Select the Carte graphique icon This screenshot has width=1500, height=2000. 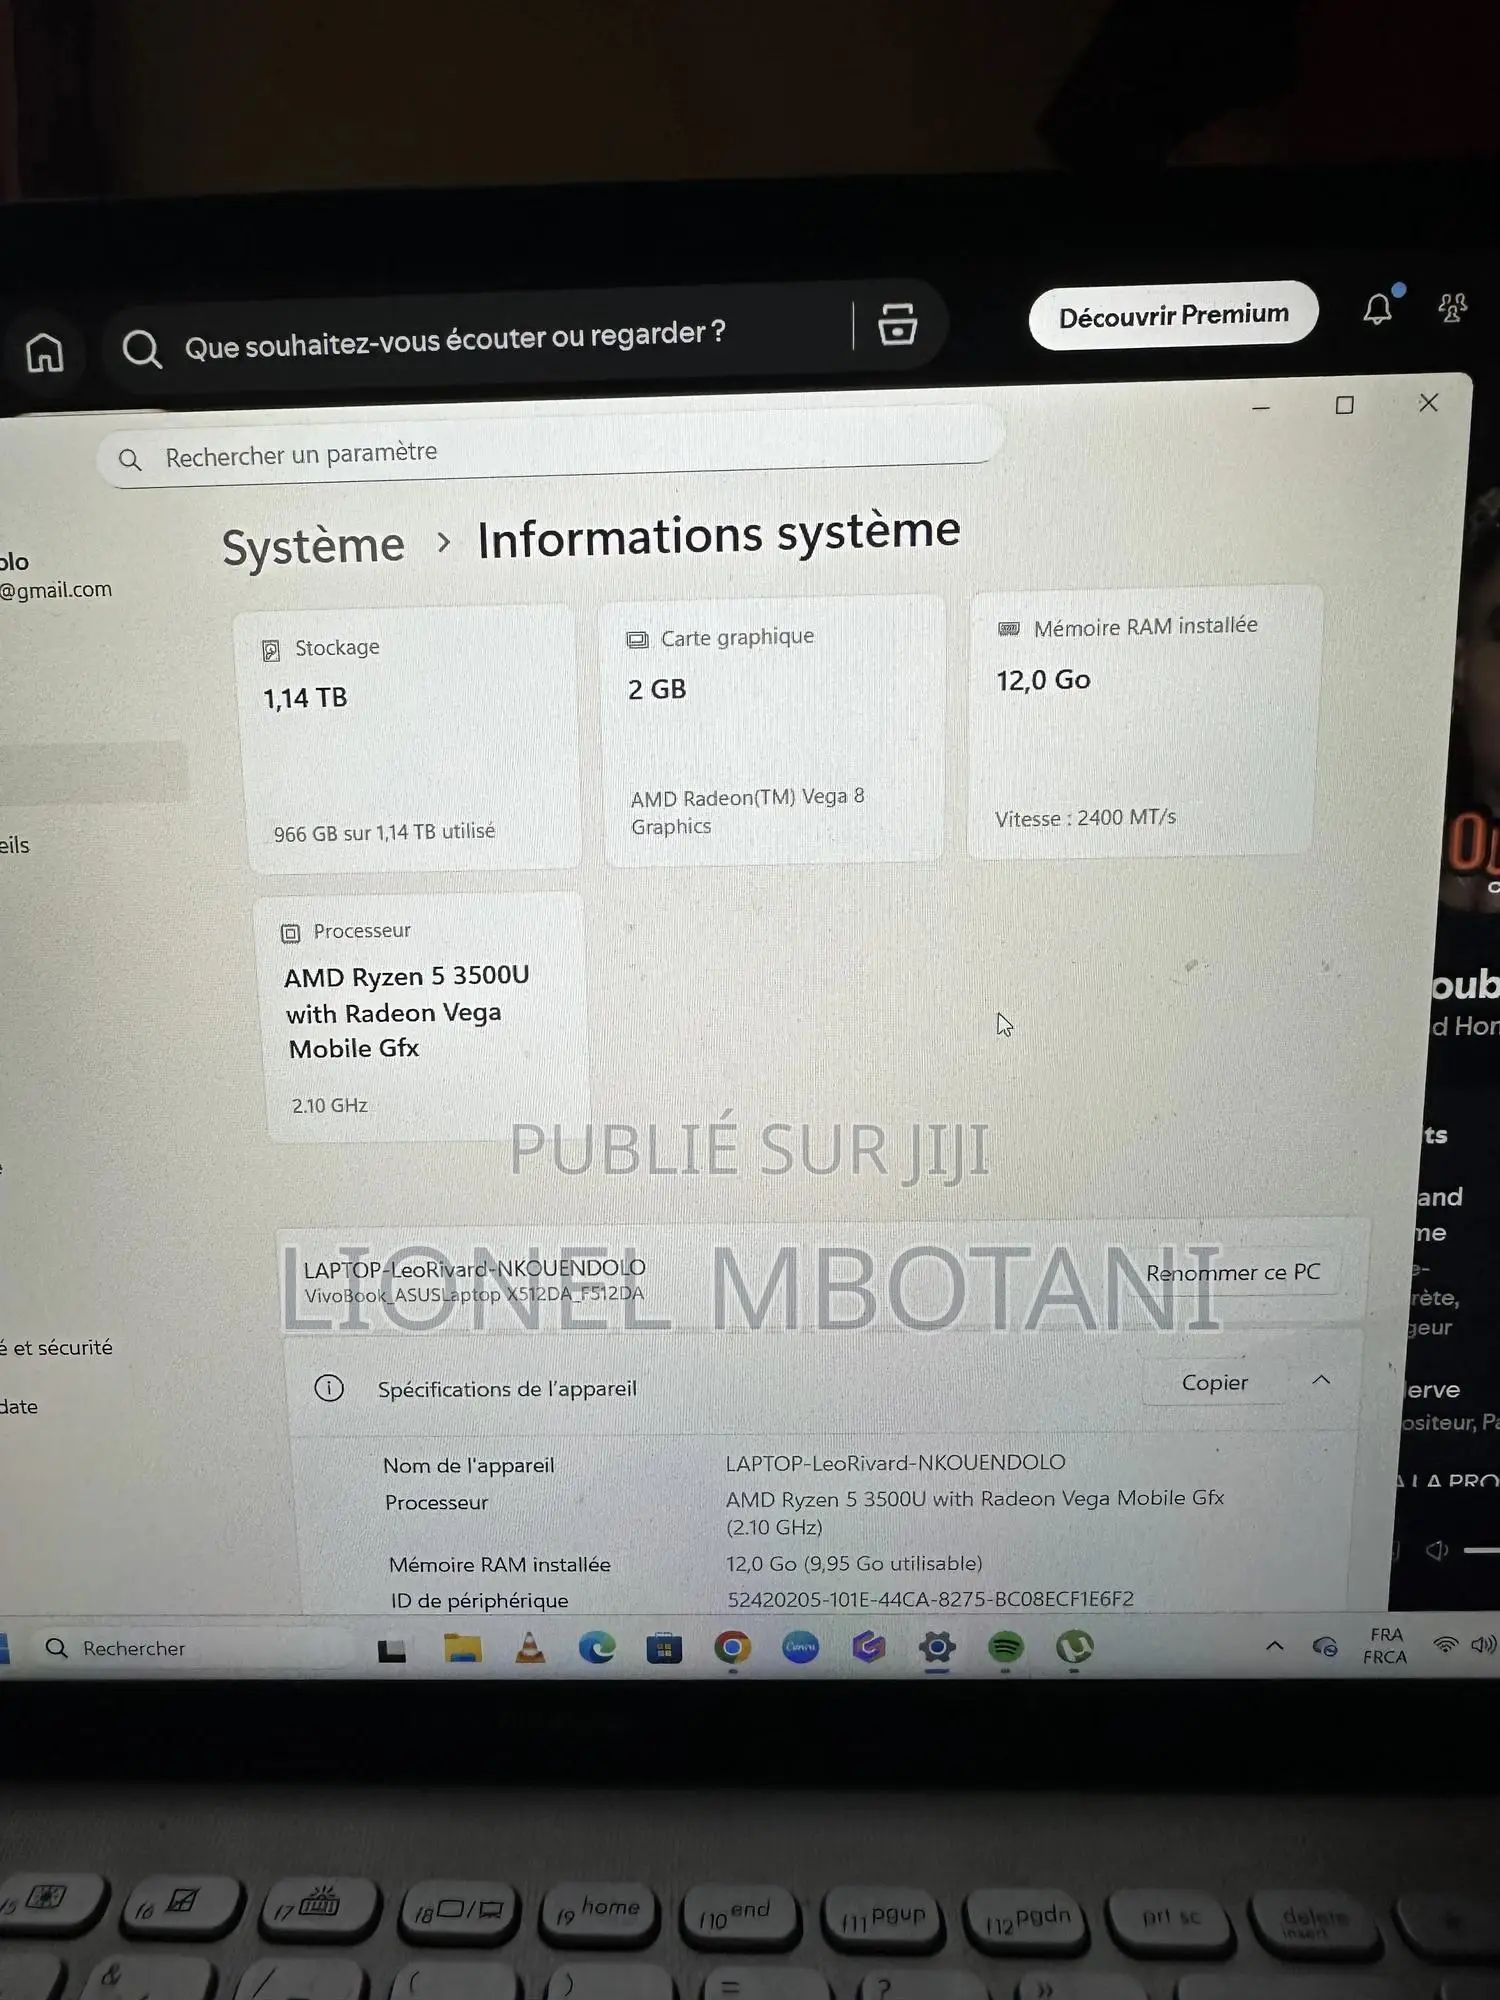(637, 640)
